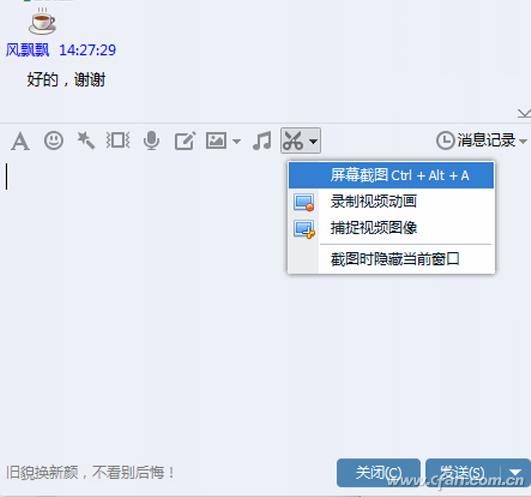Click the send picture icon
Screen dimensions: 531x497
tap(216, 140)
